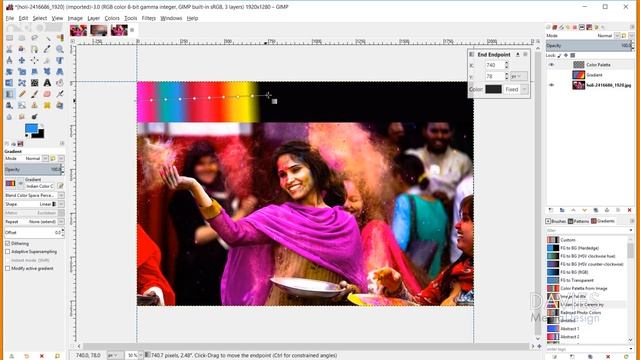Image resolution: width=640 pixels, height=360 pixels.
Task: Select the Color Picker tool
Action: (x=47, y=49)
